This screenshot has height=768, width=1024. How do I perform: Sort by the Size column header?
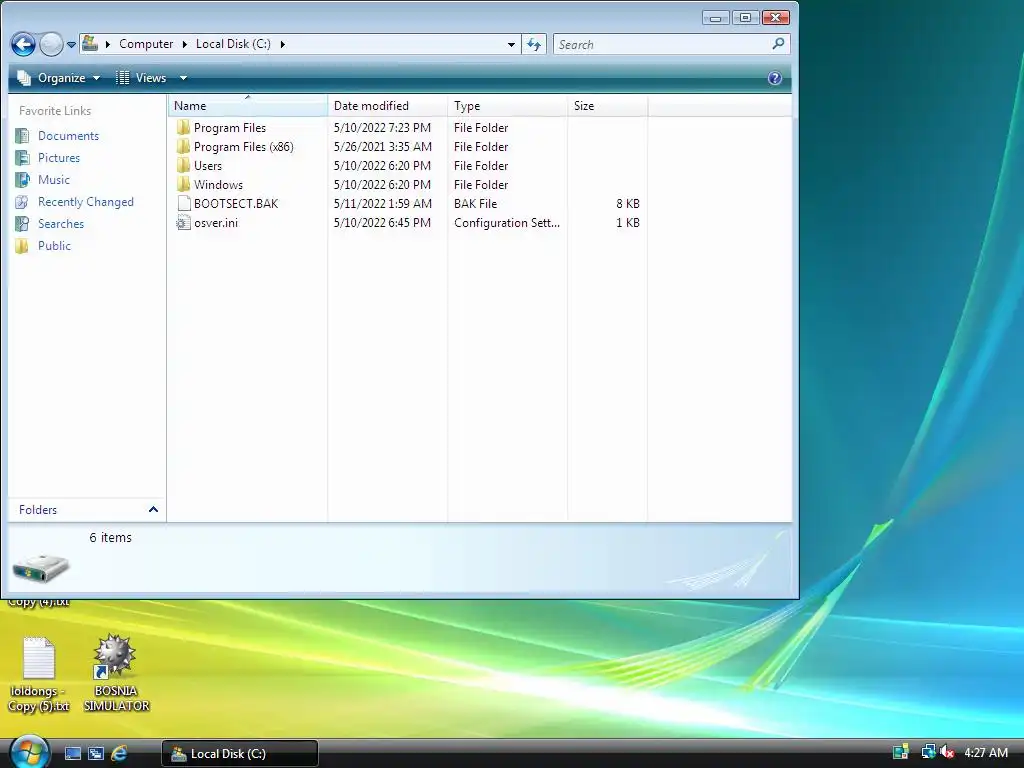[x=607, y=106]
